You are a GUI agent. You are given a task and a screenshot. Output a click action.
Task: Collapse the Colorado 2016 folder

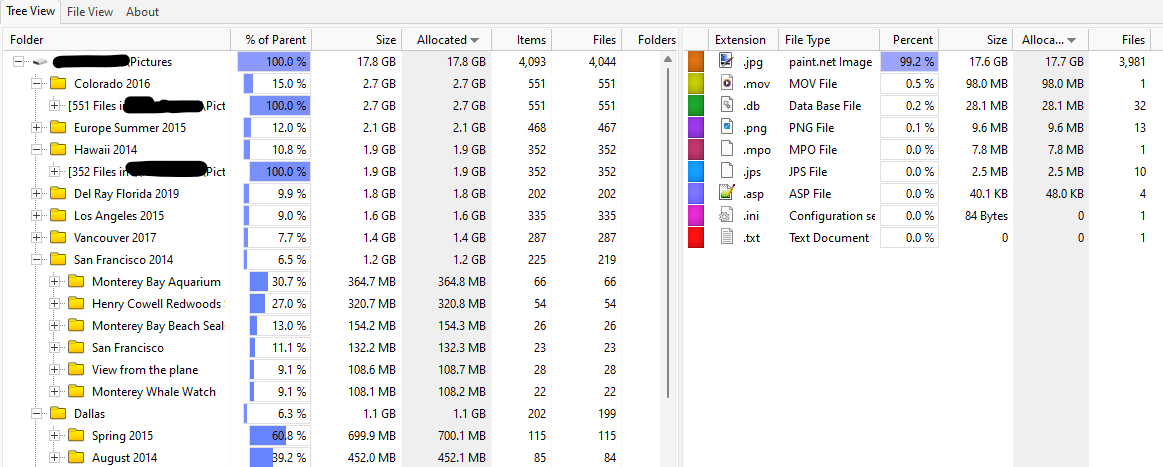point(36,84)
